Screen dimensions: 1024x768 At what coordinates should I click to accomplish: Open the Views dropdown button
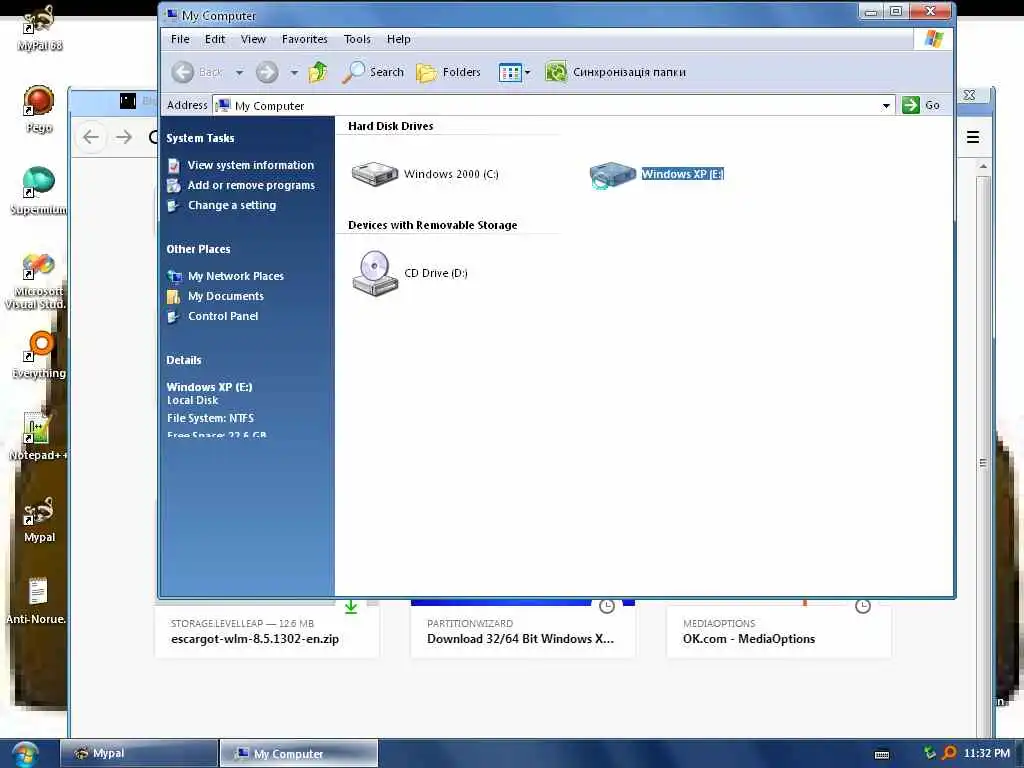514,72
